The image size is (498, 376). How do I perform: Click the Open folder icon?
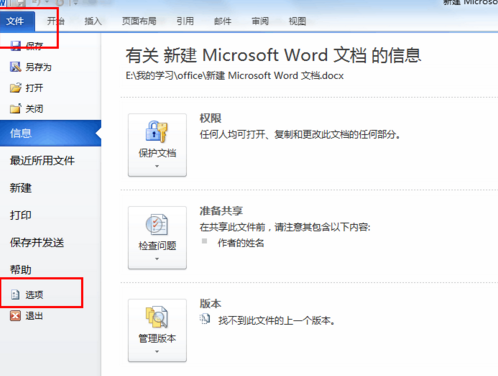tap(15, 88)
